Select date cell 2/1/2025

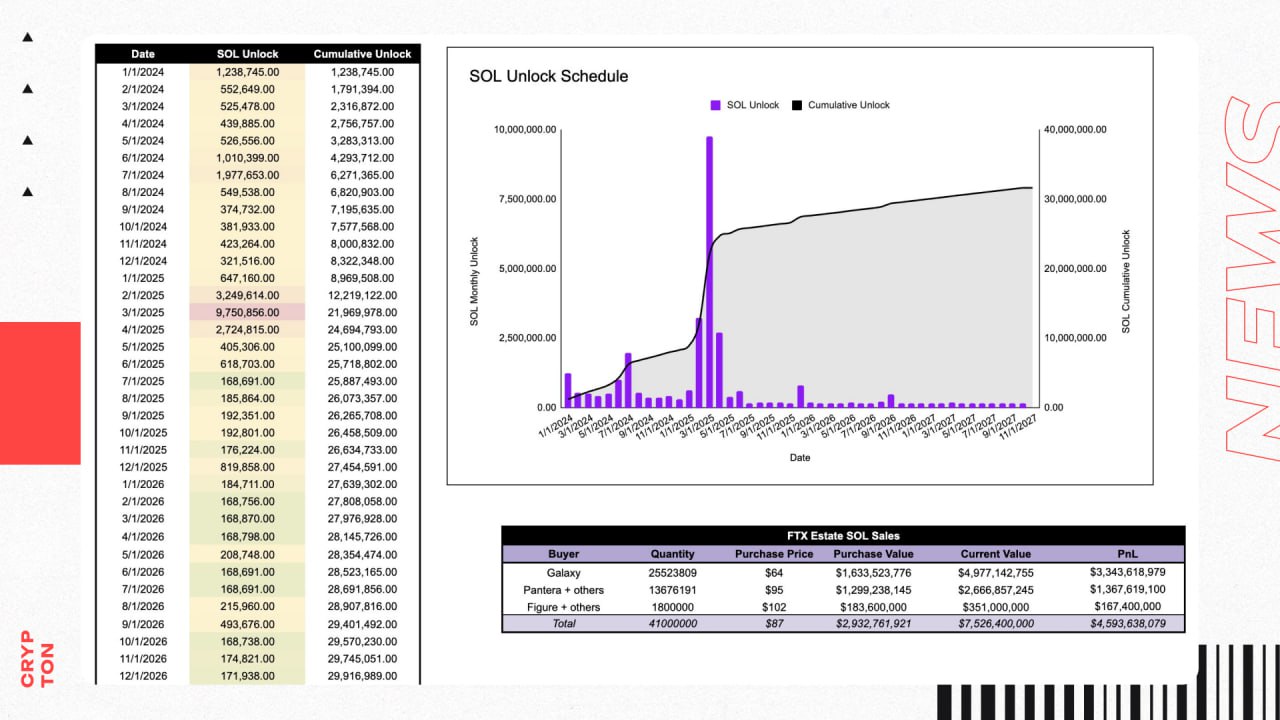click(x=142, y=295)
